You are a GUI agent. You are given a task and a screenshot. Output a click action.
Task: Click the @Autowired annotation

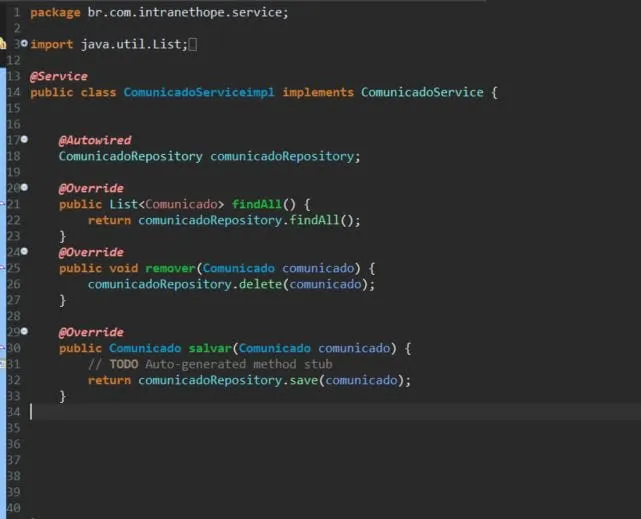coord(94,140)
